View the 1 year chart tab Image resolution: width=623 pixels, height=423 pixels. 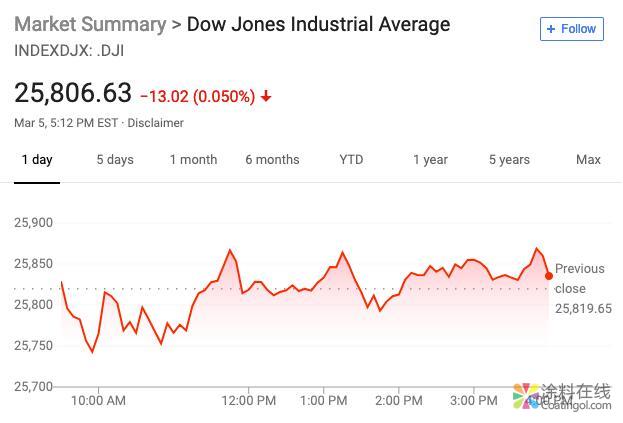pyautogui.click(x=430, y=160)
